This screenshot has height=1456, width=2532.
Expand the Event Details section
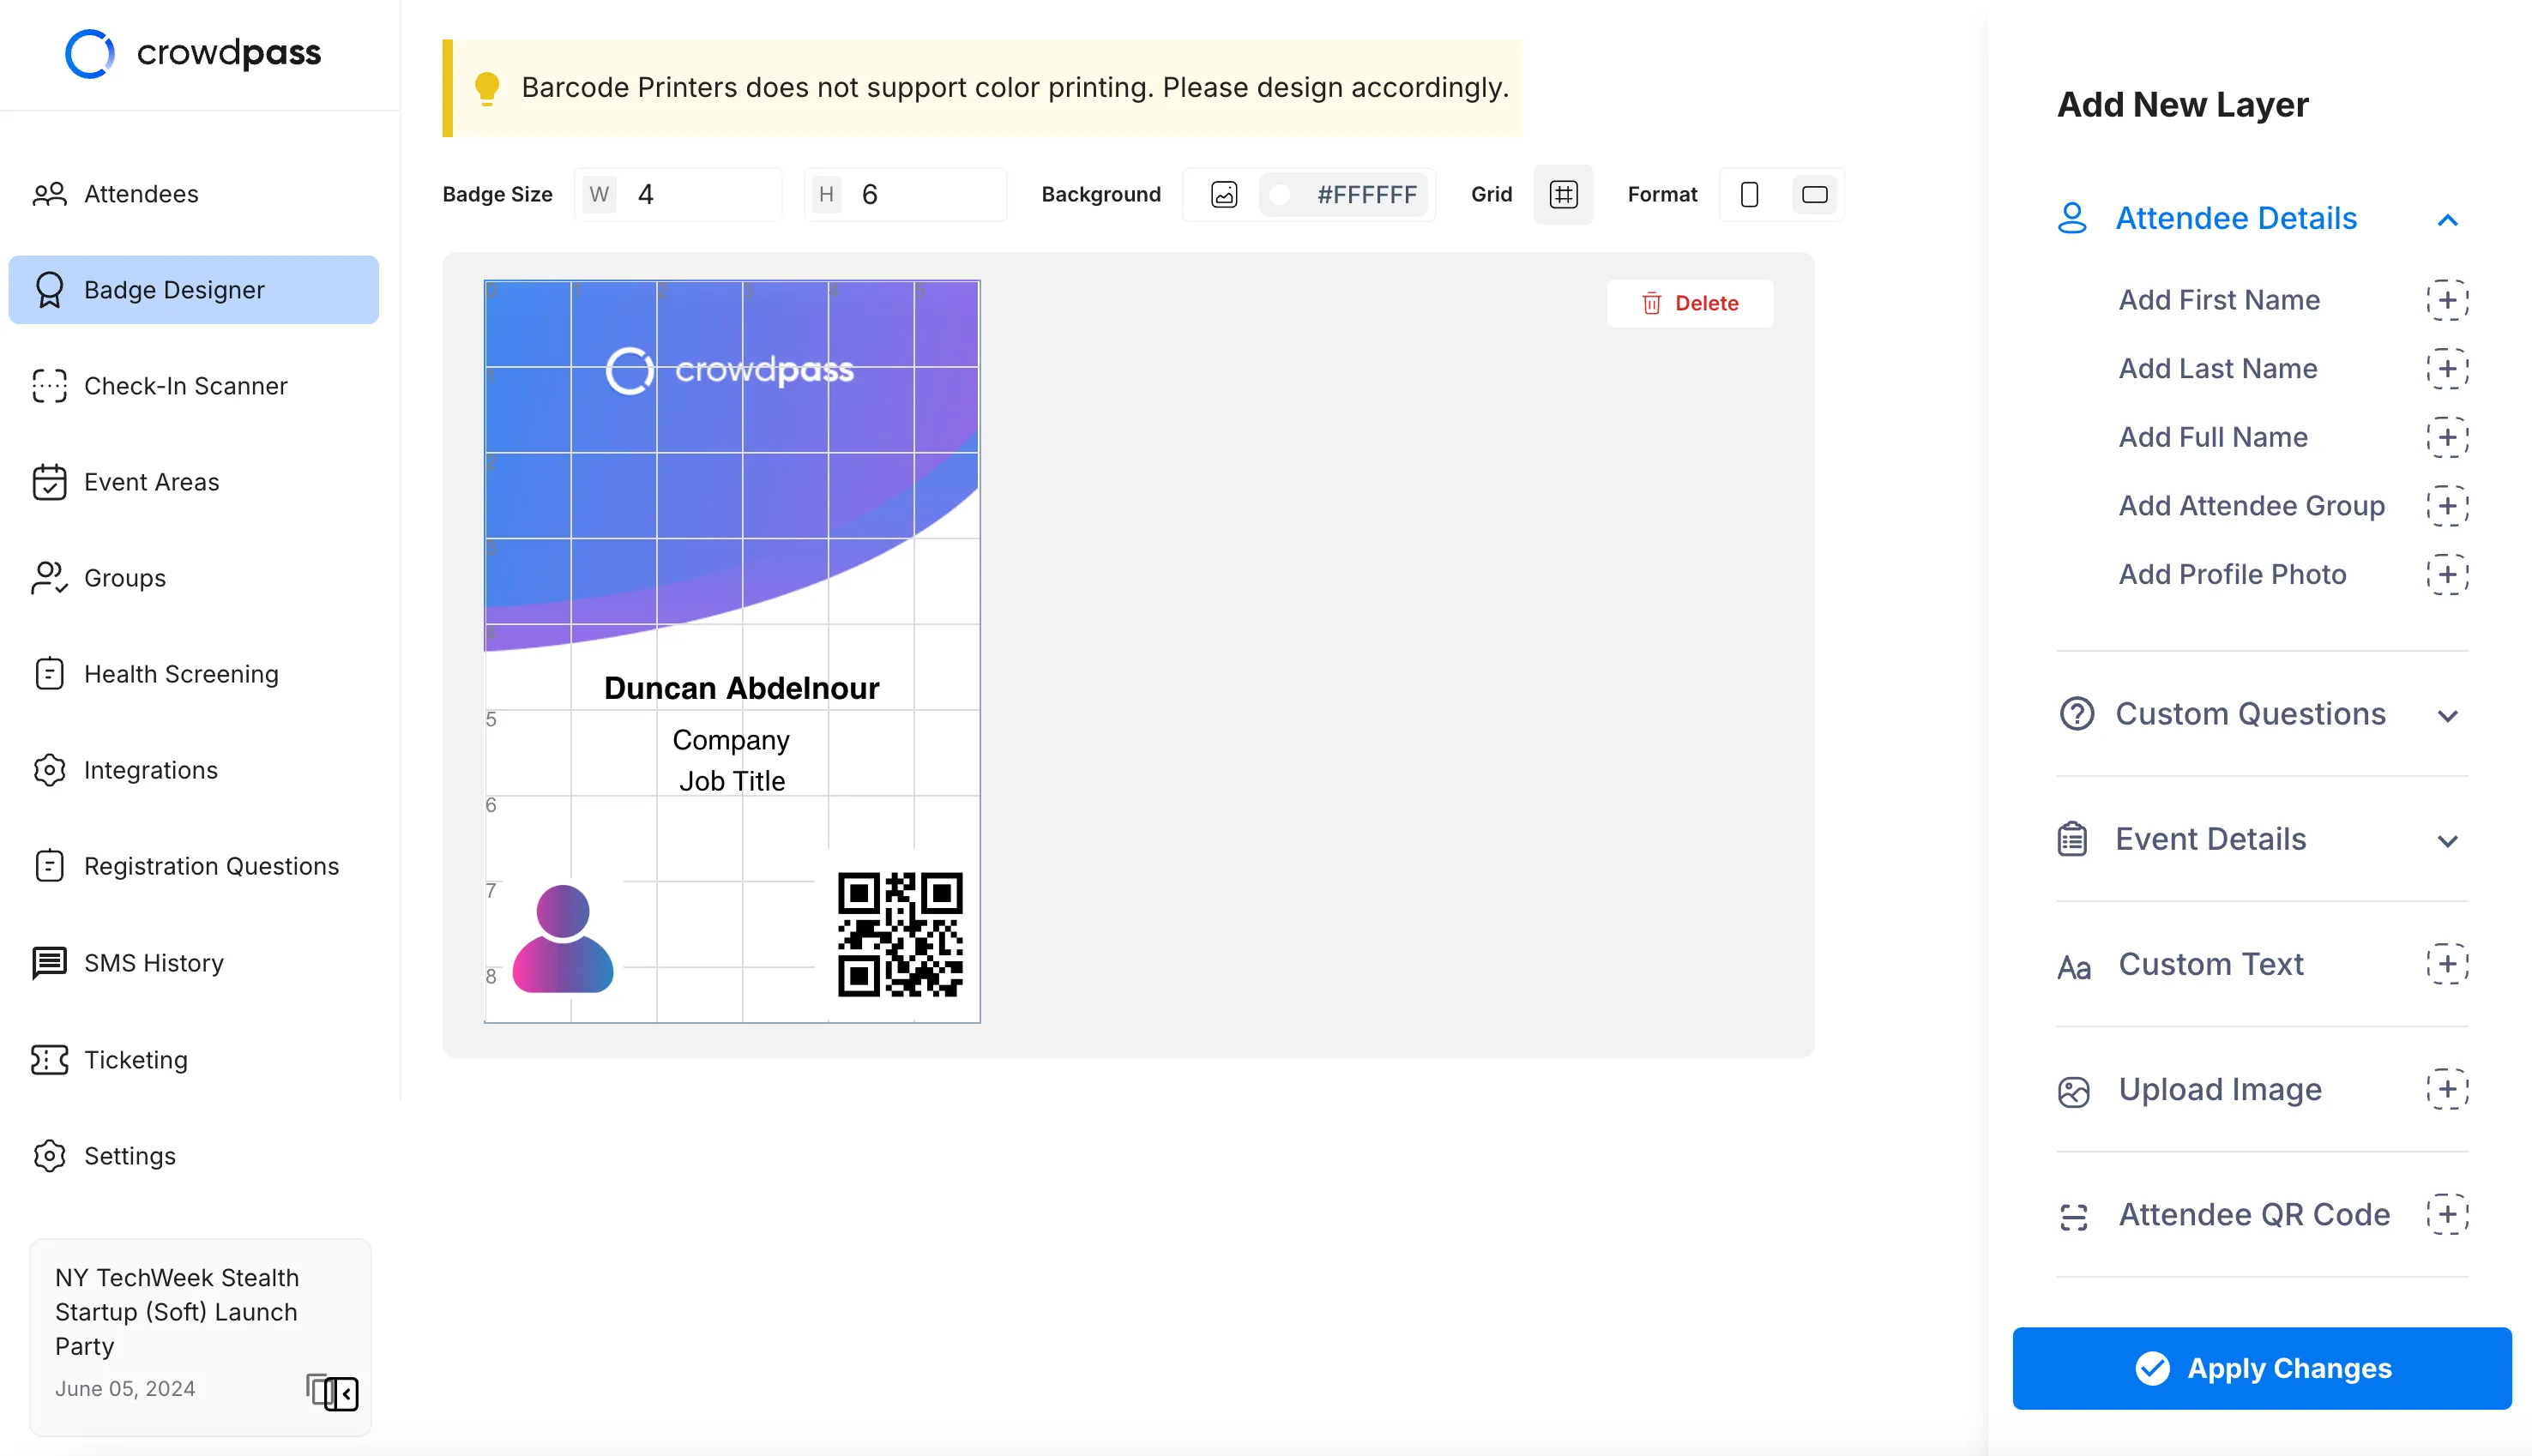click(x=2447, y=840)
